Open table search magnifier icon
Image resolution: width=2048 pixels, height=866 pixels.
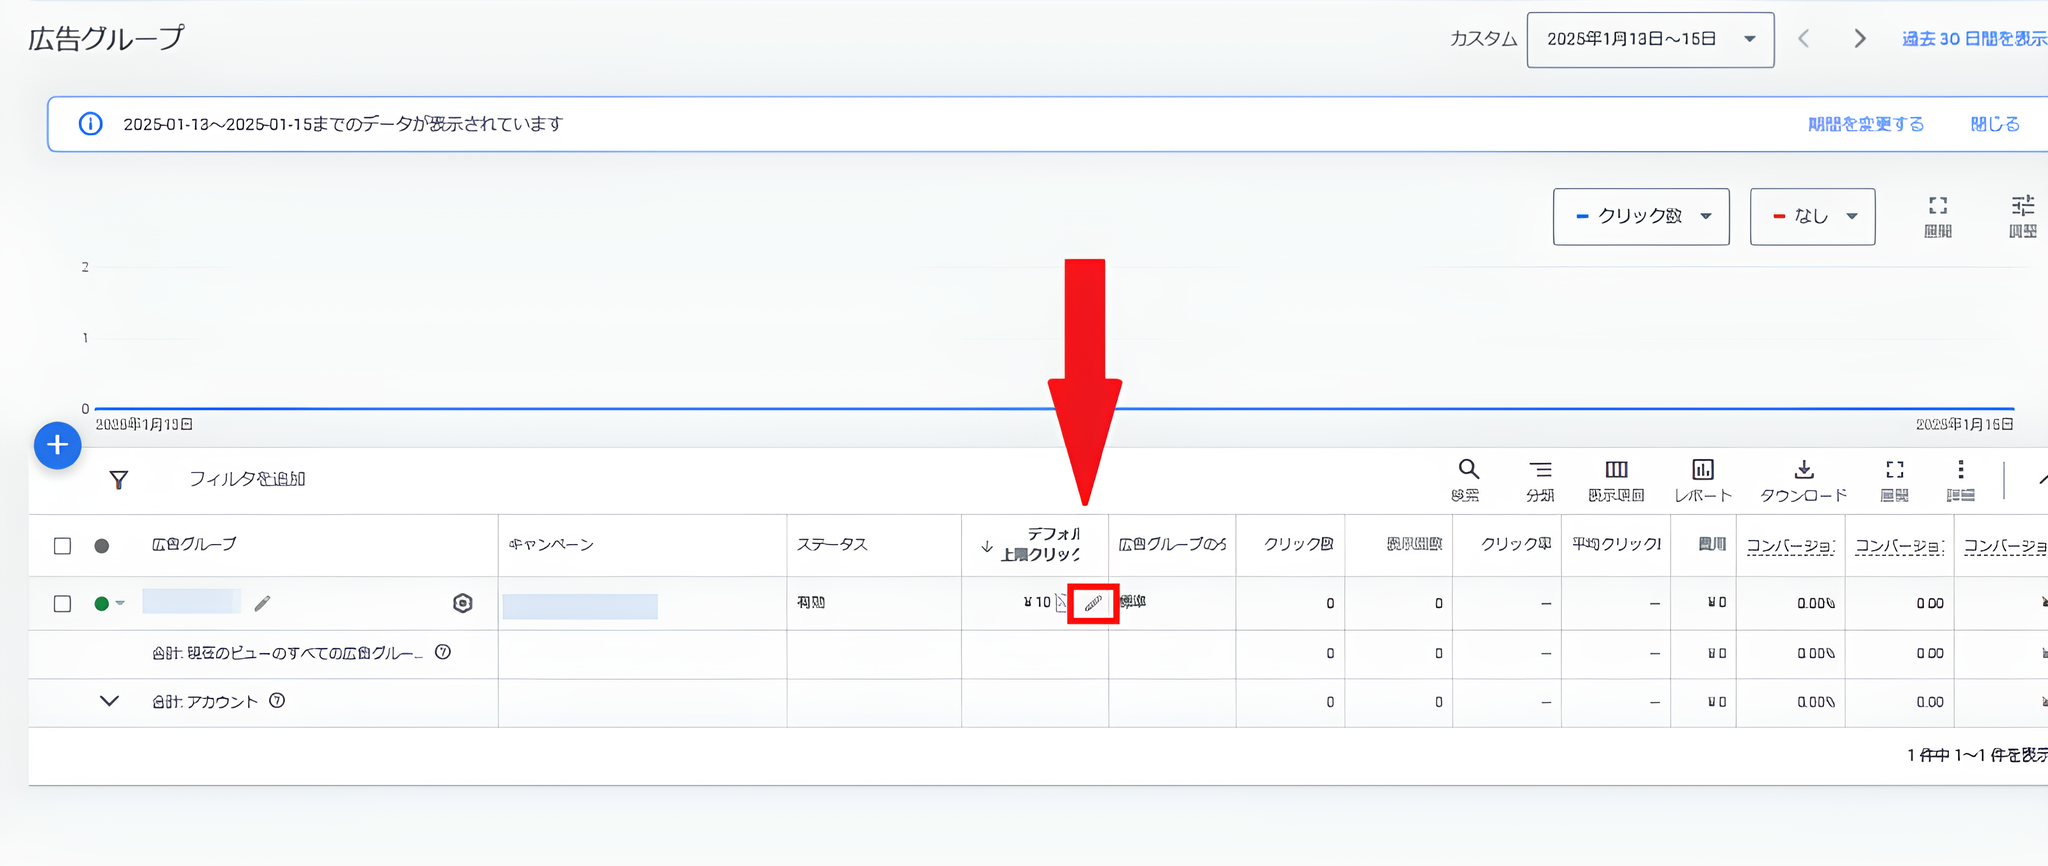click(1467, 470)
